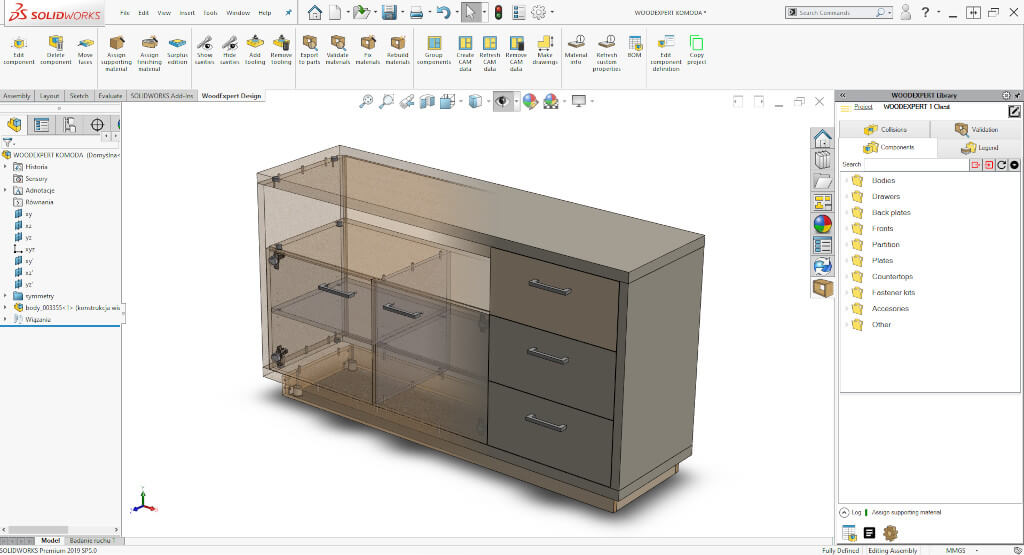Image resolution: width=1024 pixels, height=555 pixels.
Task: Open the Undo dropdown arrow
Action: [455, 12]
